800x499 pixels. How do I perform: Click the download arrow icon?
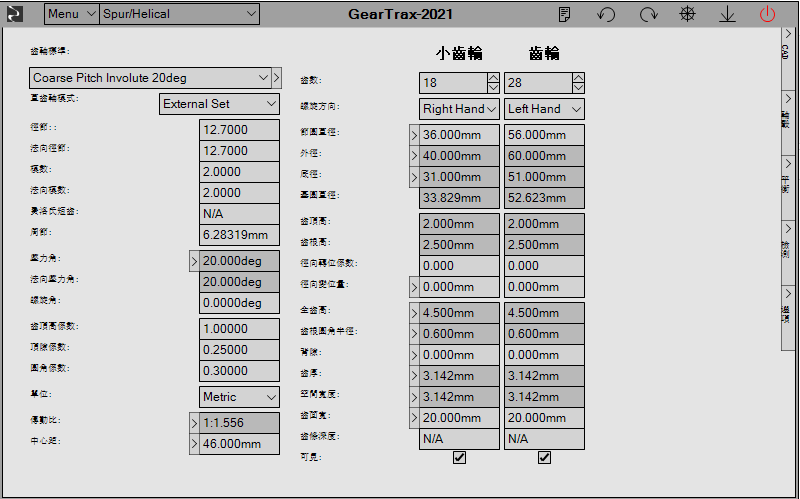tap(727, 15)
